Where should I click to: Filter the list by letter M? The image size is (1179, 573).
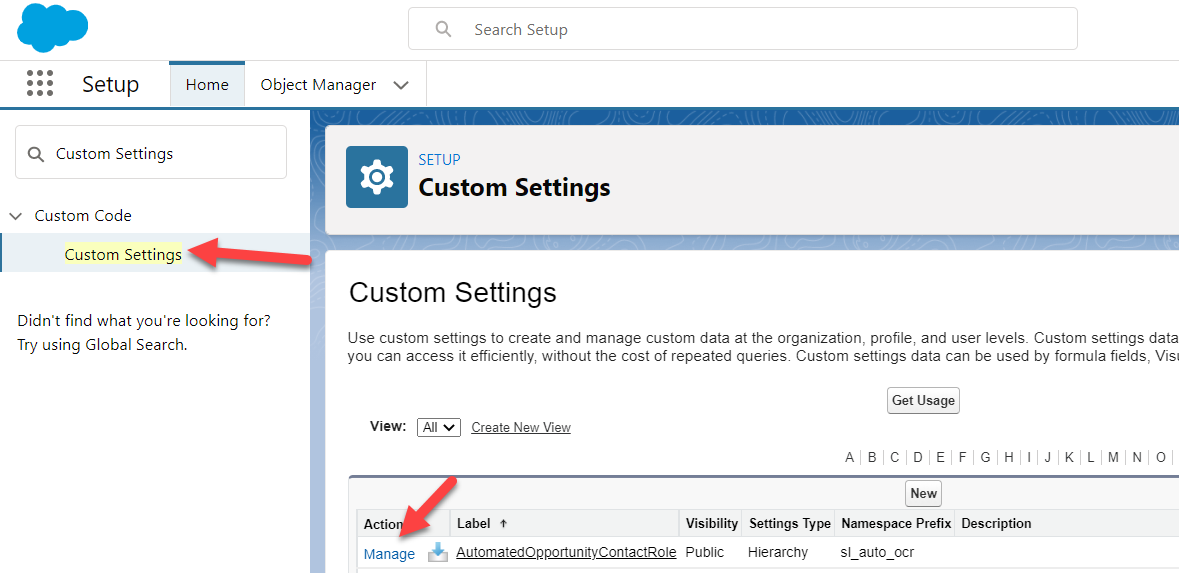(x=1113, y=457)
